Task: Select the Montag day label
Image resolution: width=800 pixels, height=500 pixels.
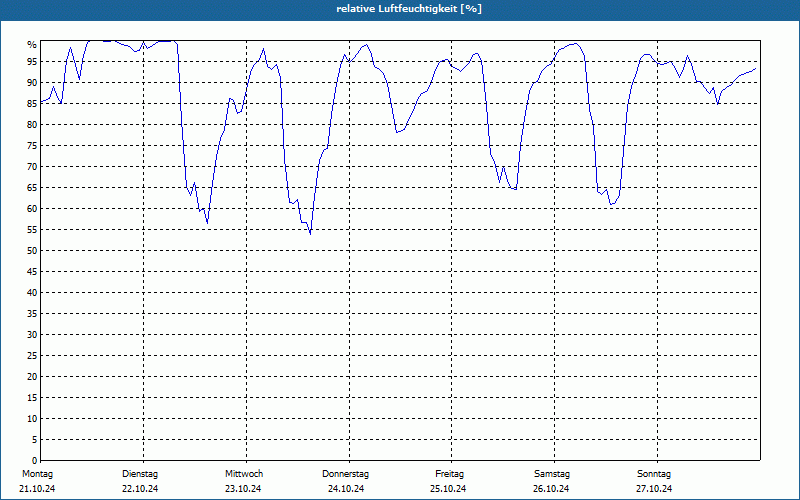Action: (37, 474)
